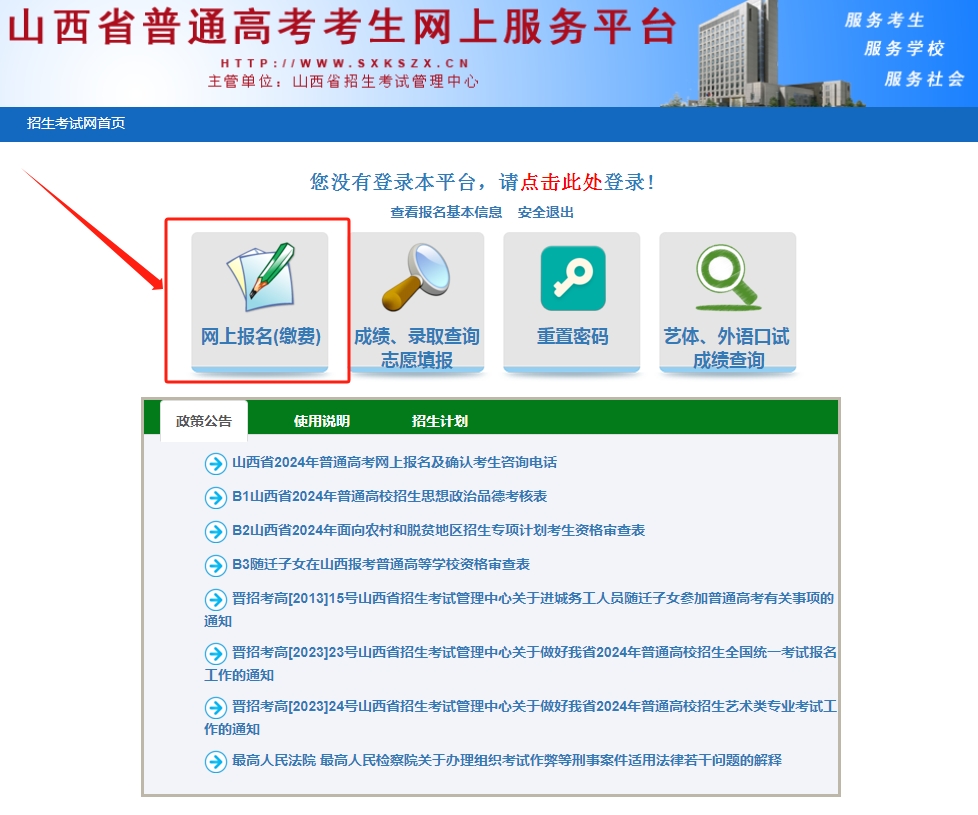Click arrow icon beside 山西省2024年普通高考网上报名 notice
This screenshot has height=815, width=978.
pyautogui.click(x=216, y=464)
